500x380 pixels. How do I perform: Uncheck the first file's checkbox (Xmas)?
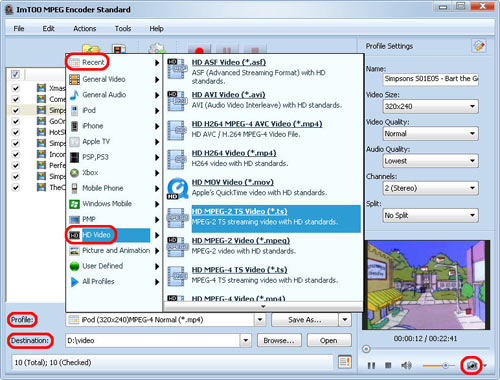pyautogui.click(x=15, y=88)
